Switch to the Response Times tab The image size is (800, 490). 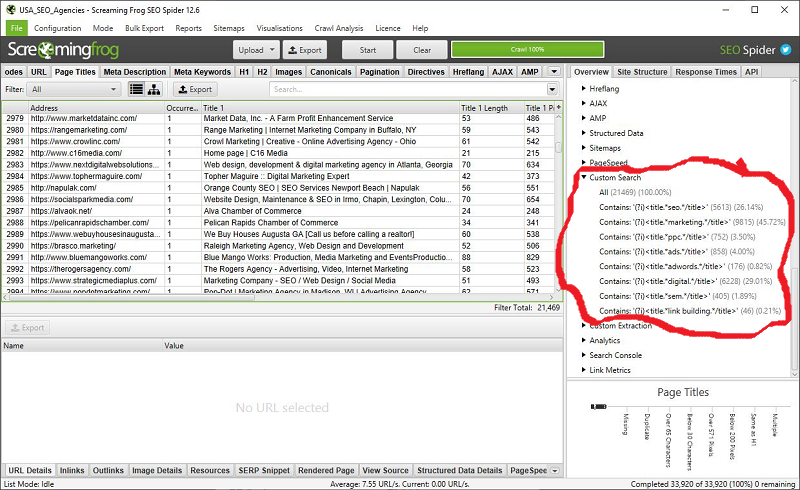click(x=706, y=72)
